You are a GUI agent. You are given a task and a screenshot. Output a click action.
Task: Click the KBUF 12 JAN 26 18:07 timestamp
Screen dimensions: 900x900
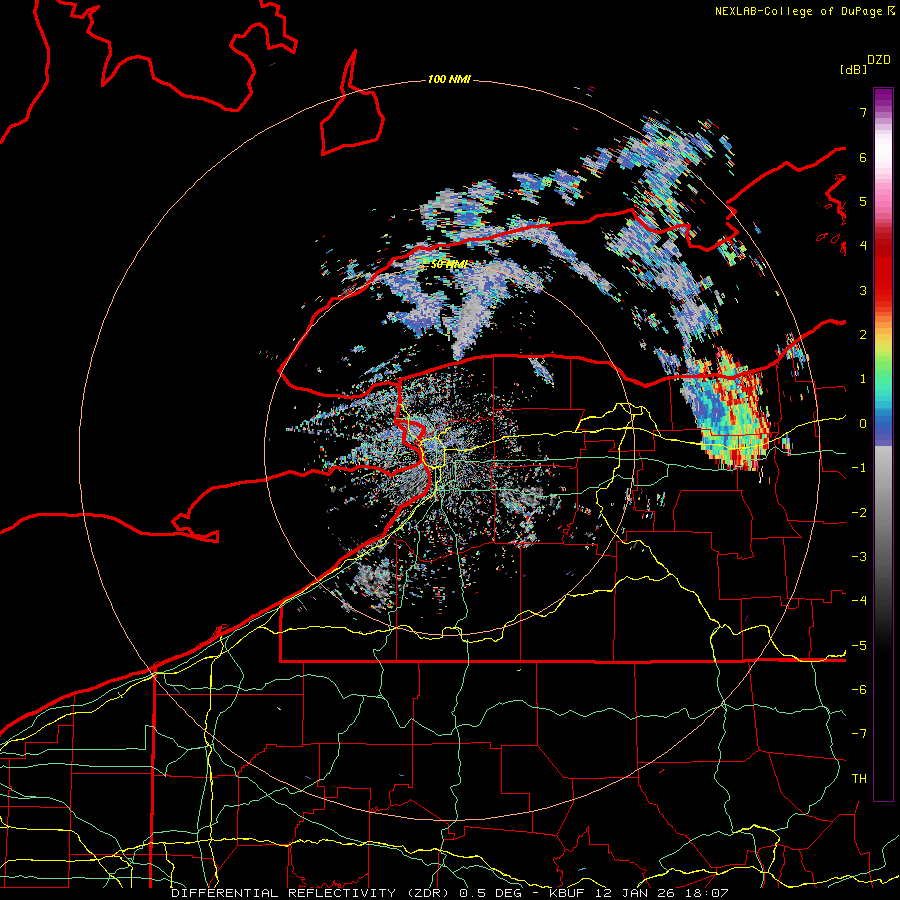click(638, 893)
